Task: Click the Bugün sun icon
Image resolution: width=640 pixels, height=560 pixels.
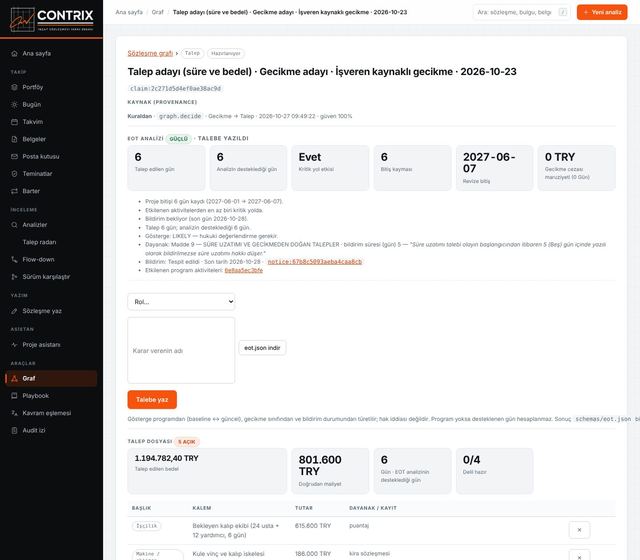Action: pos(14,104)
